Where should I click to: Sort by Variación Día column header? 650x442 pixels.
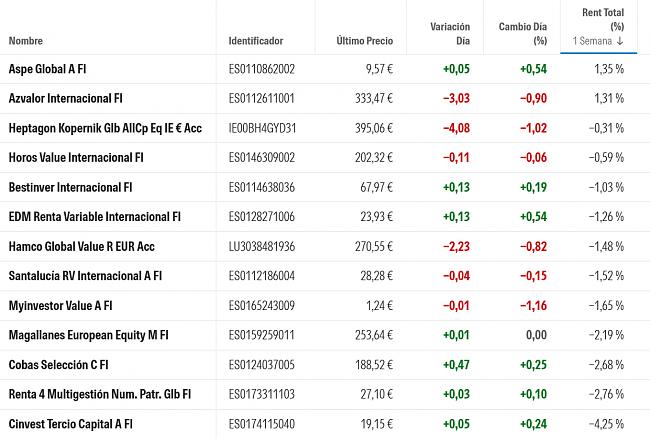tap(449, 34)
